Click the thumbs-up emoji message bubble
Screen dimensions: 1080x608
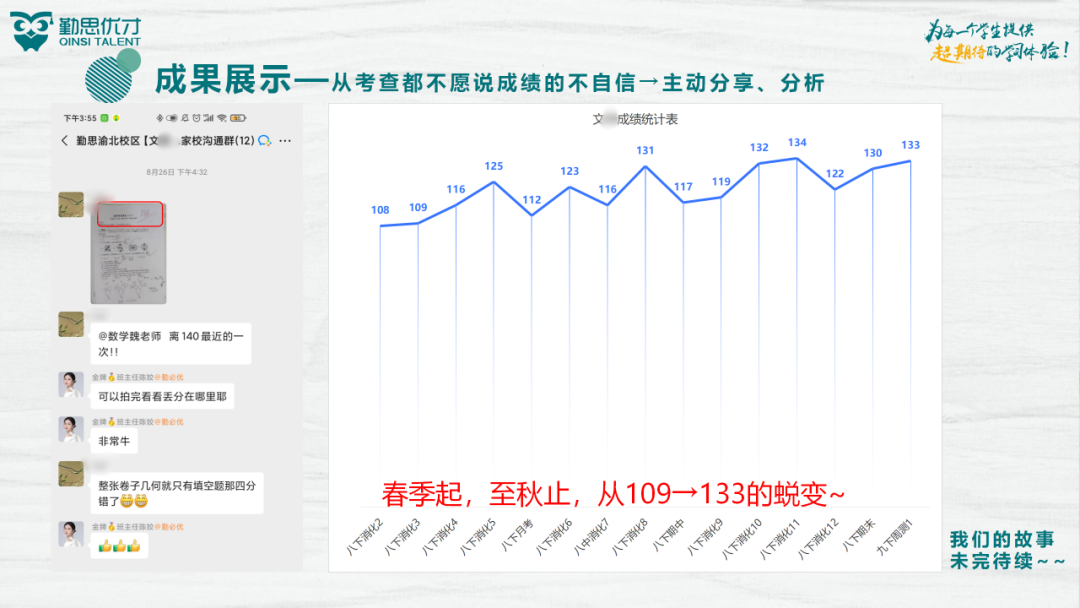118,545
